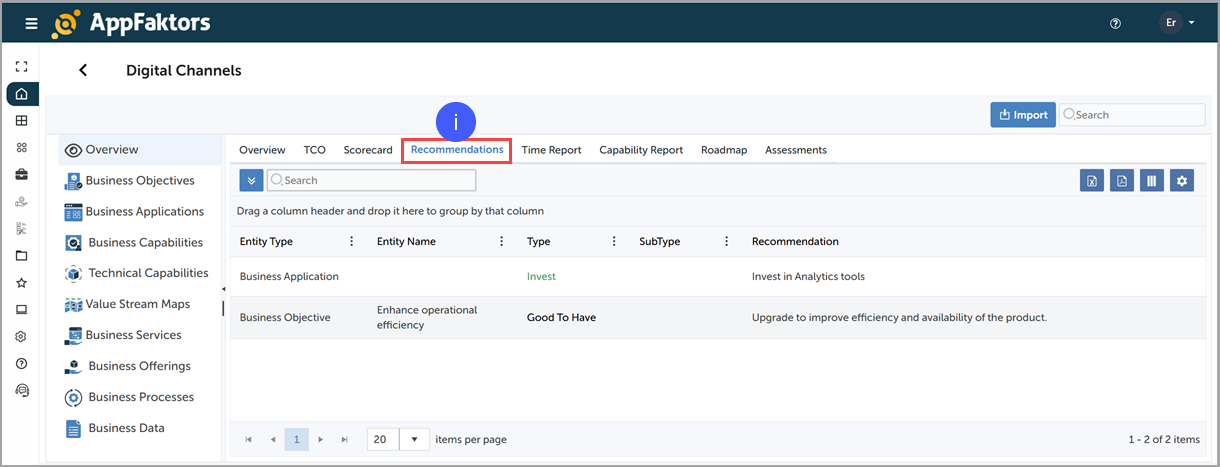This screenshot has width=1220, height=467.
Task: Click the Import button
Action: click(1022, 115)
